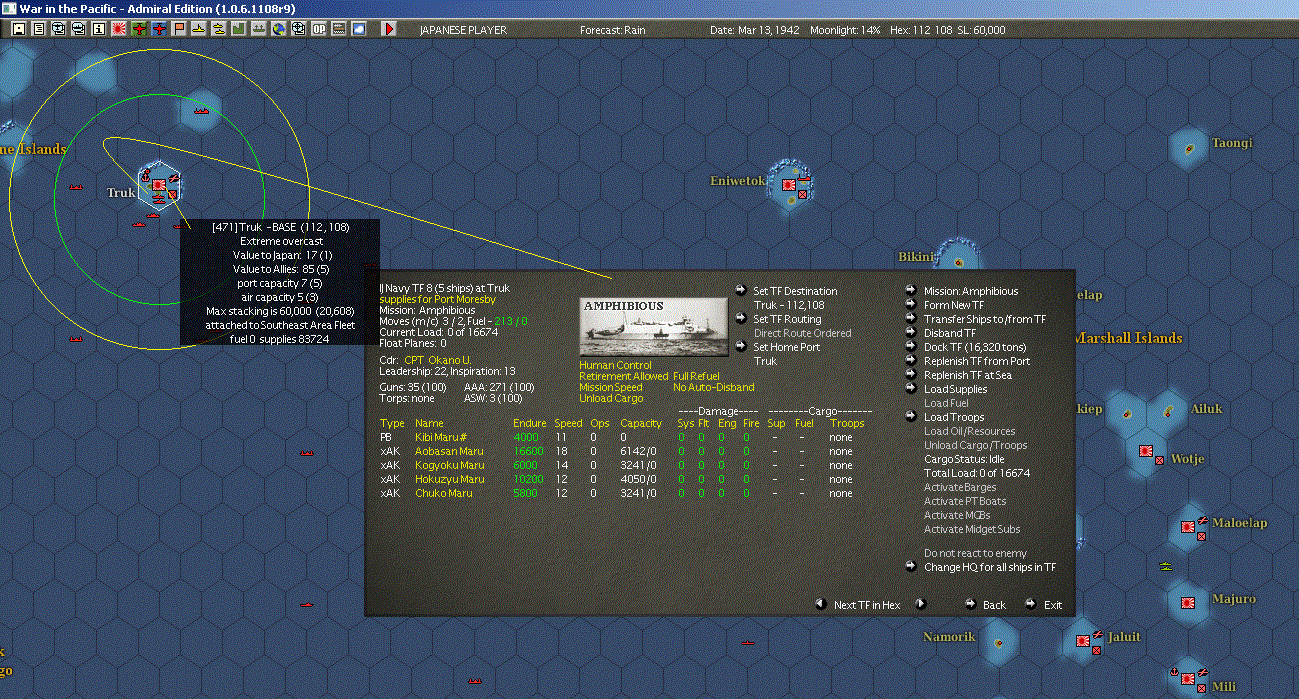
Task: Choose Transfer Ships to/from TF
Action: [985, 319]
